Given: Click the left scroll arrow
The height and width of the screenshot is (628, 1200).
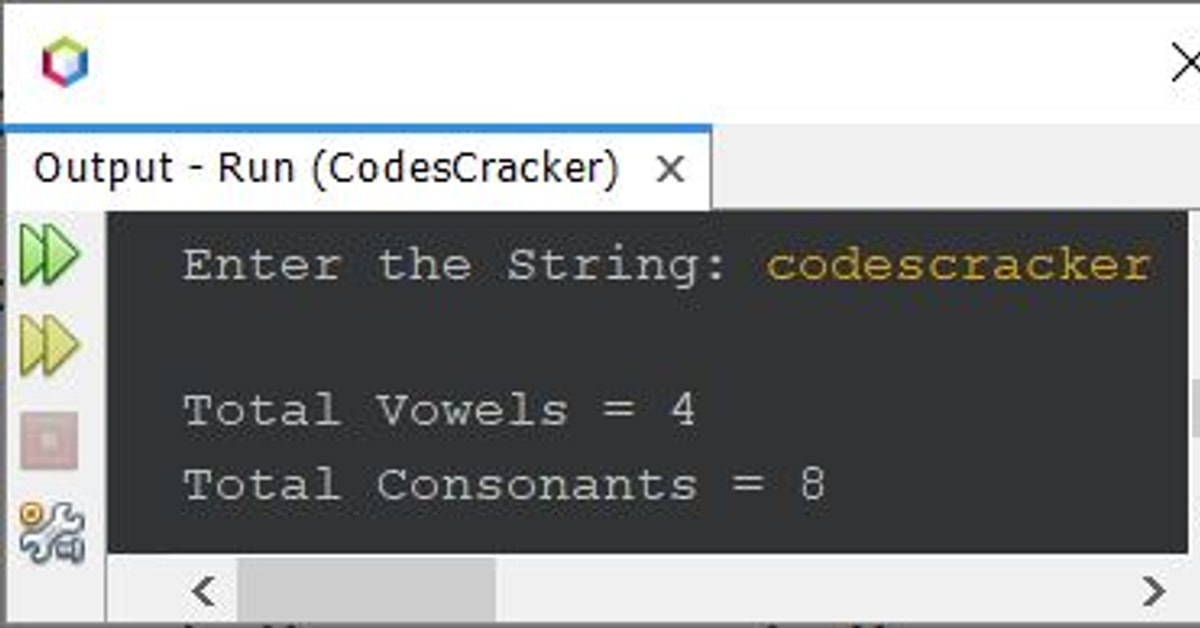Looking at the screenshot, I should (204, 591).
